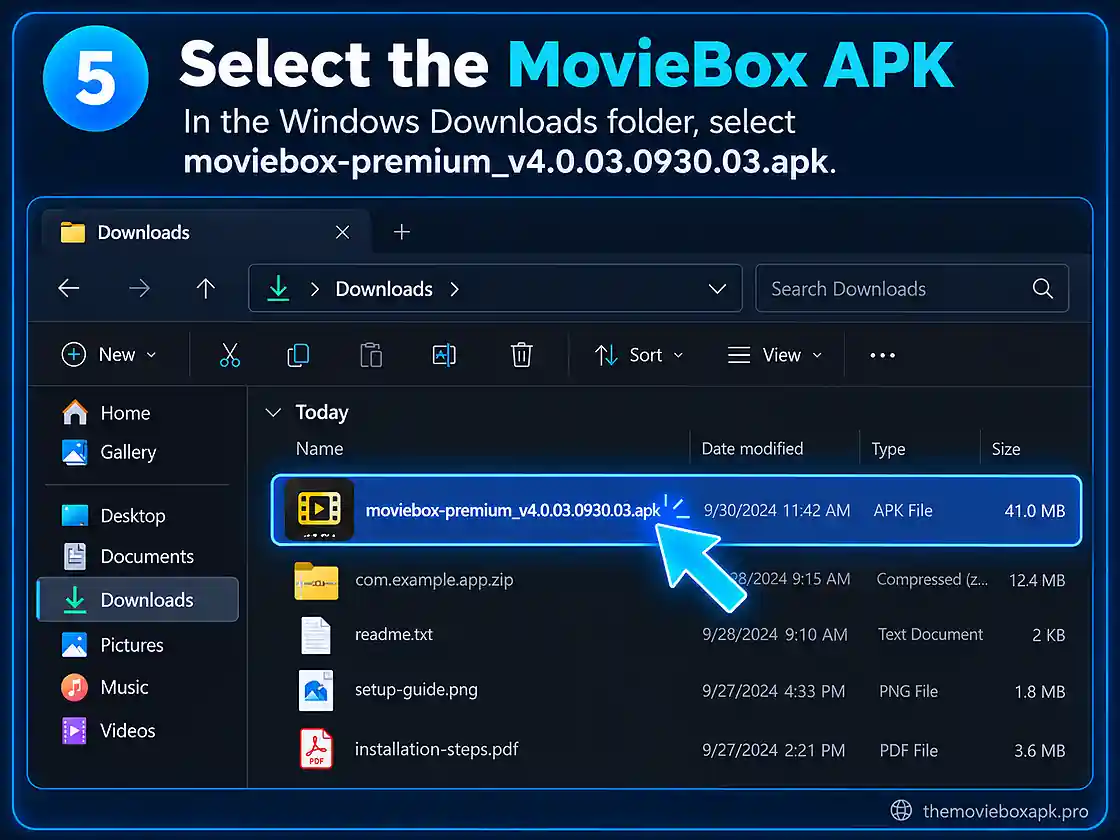Click Downloads in the address path

[x=384, y=289]
